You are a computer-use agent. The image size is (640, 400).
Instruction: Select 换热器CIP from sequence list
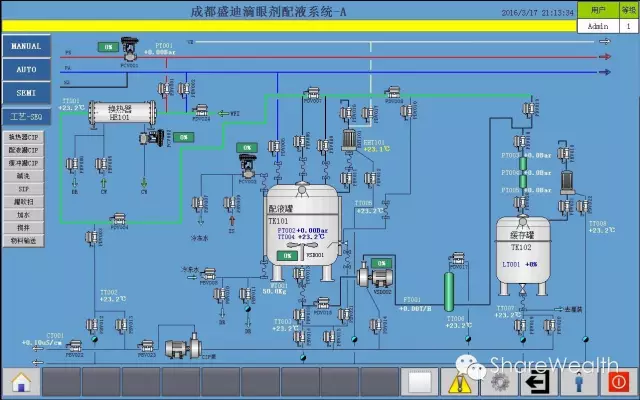(23, 137)
